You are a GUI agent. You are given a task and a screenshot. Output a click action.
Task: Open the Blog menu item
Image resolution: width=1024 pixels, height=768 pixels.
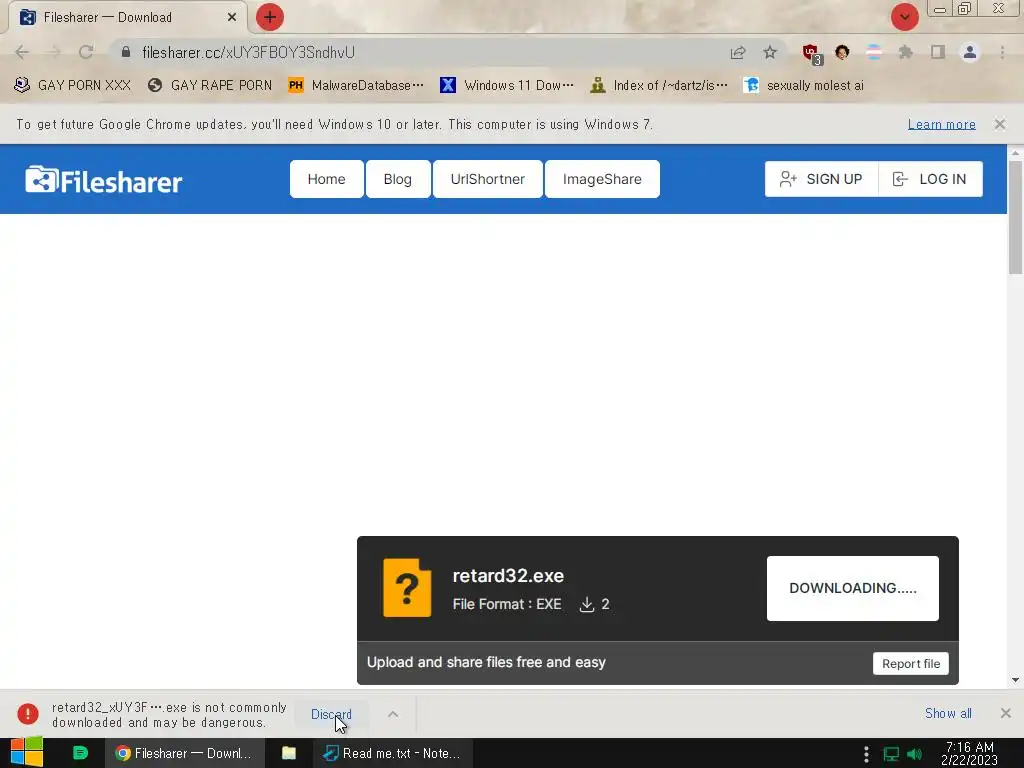[x=398, y=179]
